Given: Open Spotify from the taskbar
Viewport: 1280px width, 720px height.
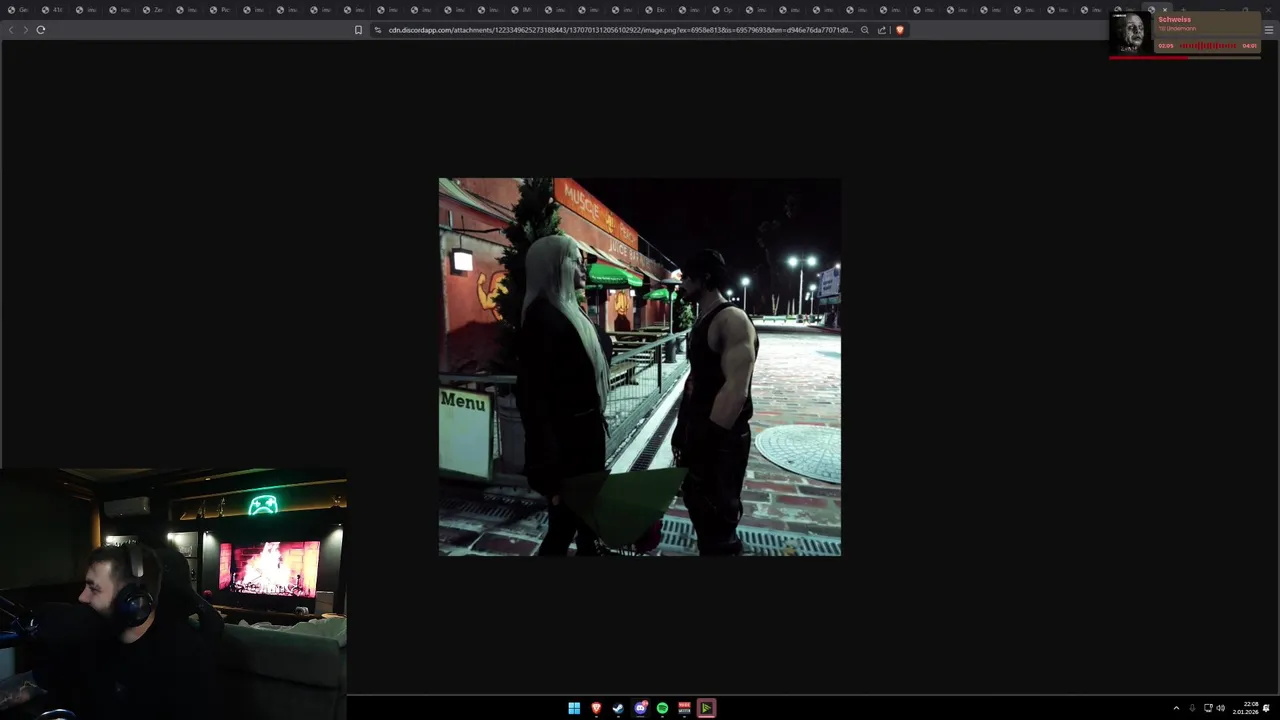Looking at the screenshot, I should tap(662, 708).
